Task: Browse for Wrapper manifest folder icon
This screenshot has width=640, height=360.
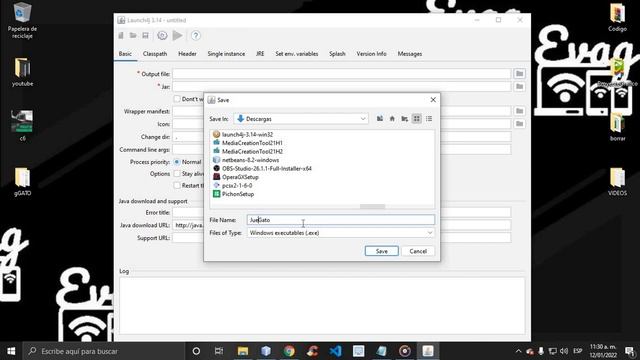Action: coord(519,111)
